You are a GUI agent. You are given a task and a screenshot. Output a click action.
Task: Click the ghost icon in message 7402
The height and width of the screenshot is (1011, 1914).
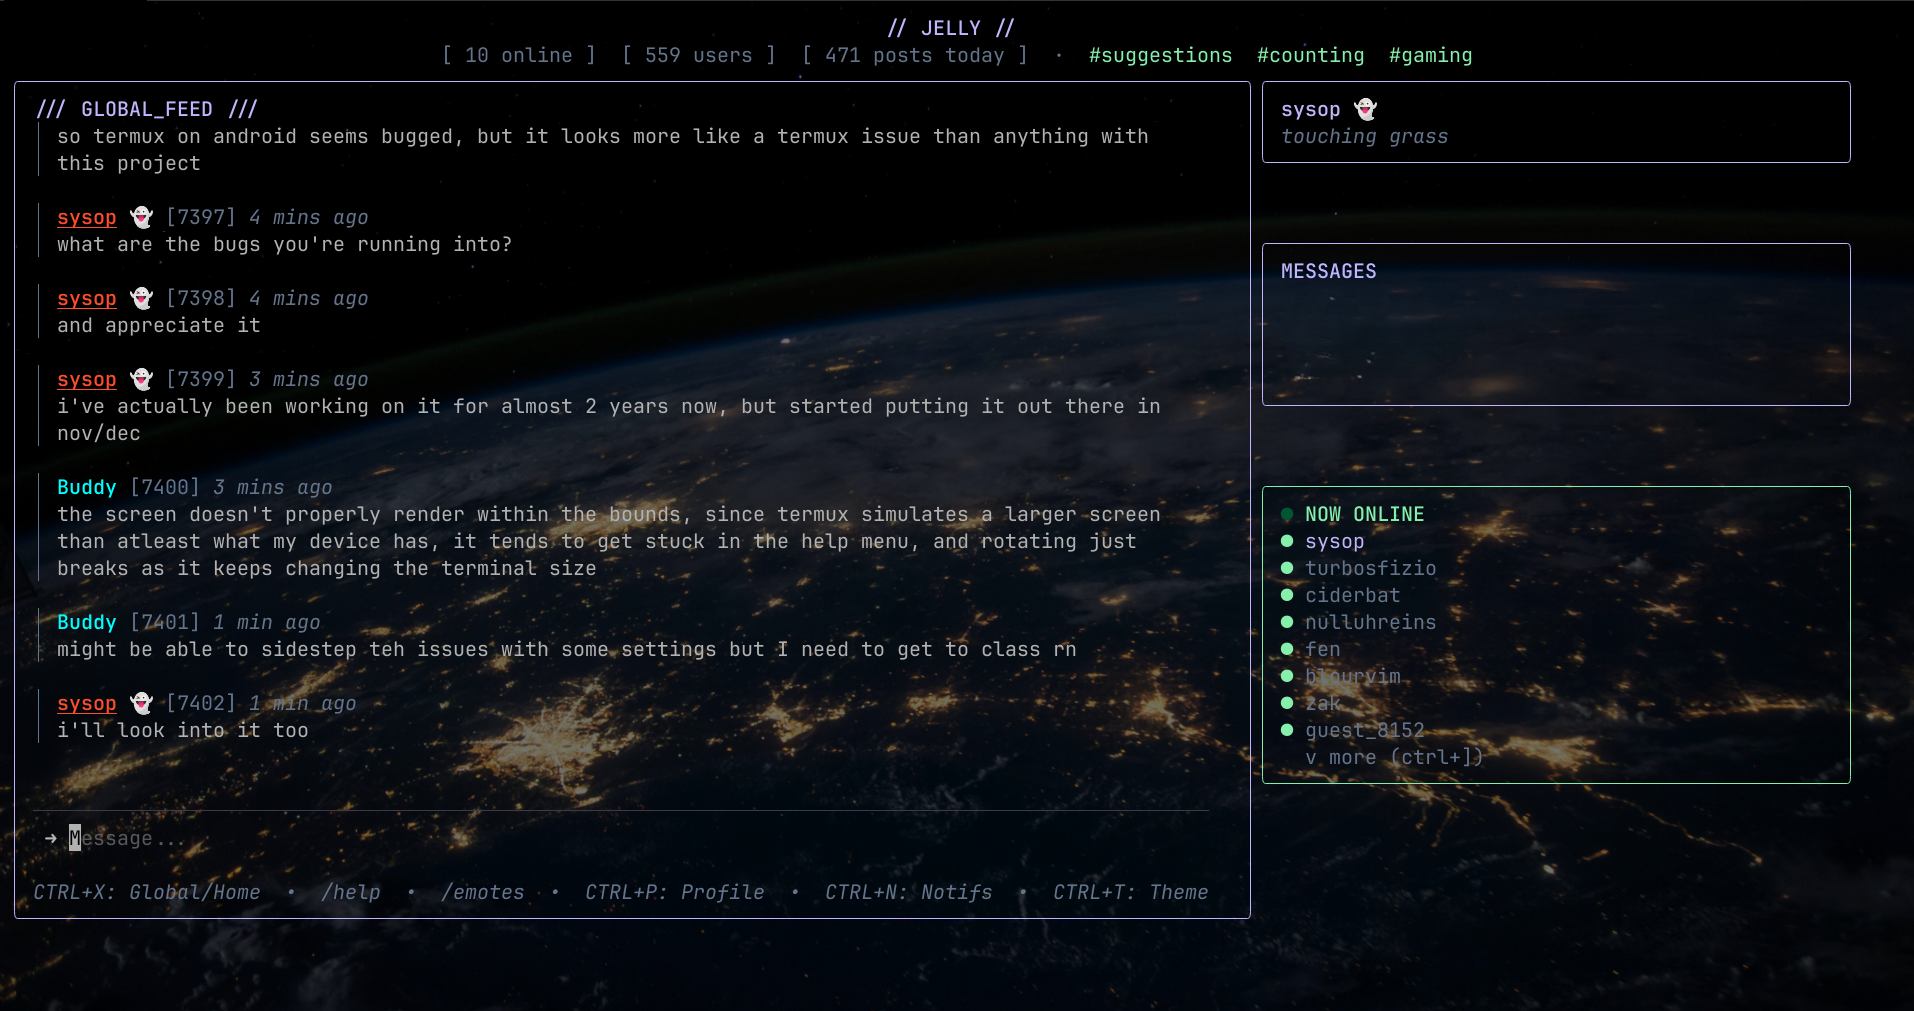(x=141, y=703)
